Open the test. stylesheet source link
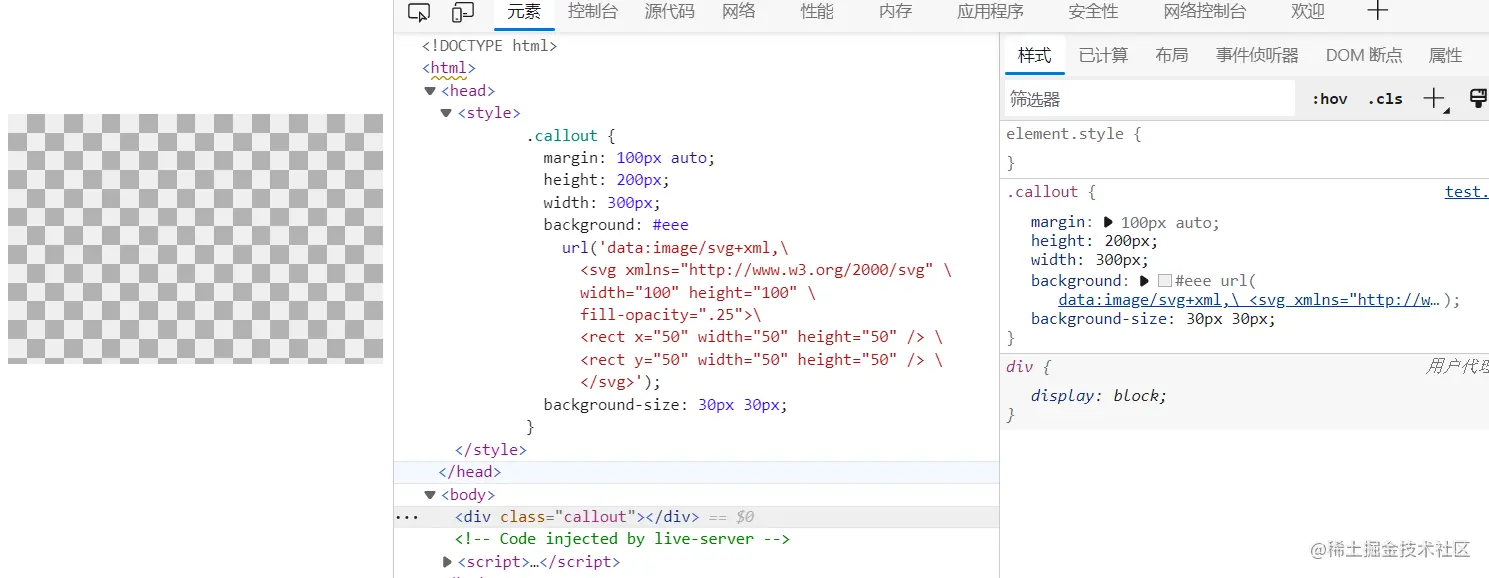 (1466, 192)
